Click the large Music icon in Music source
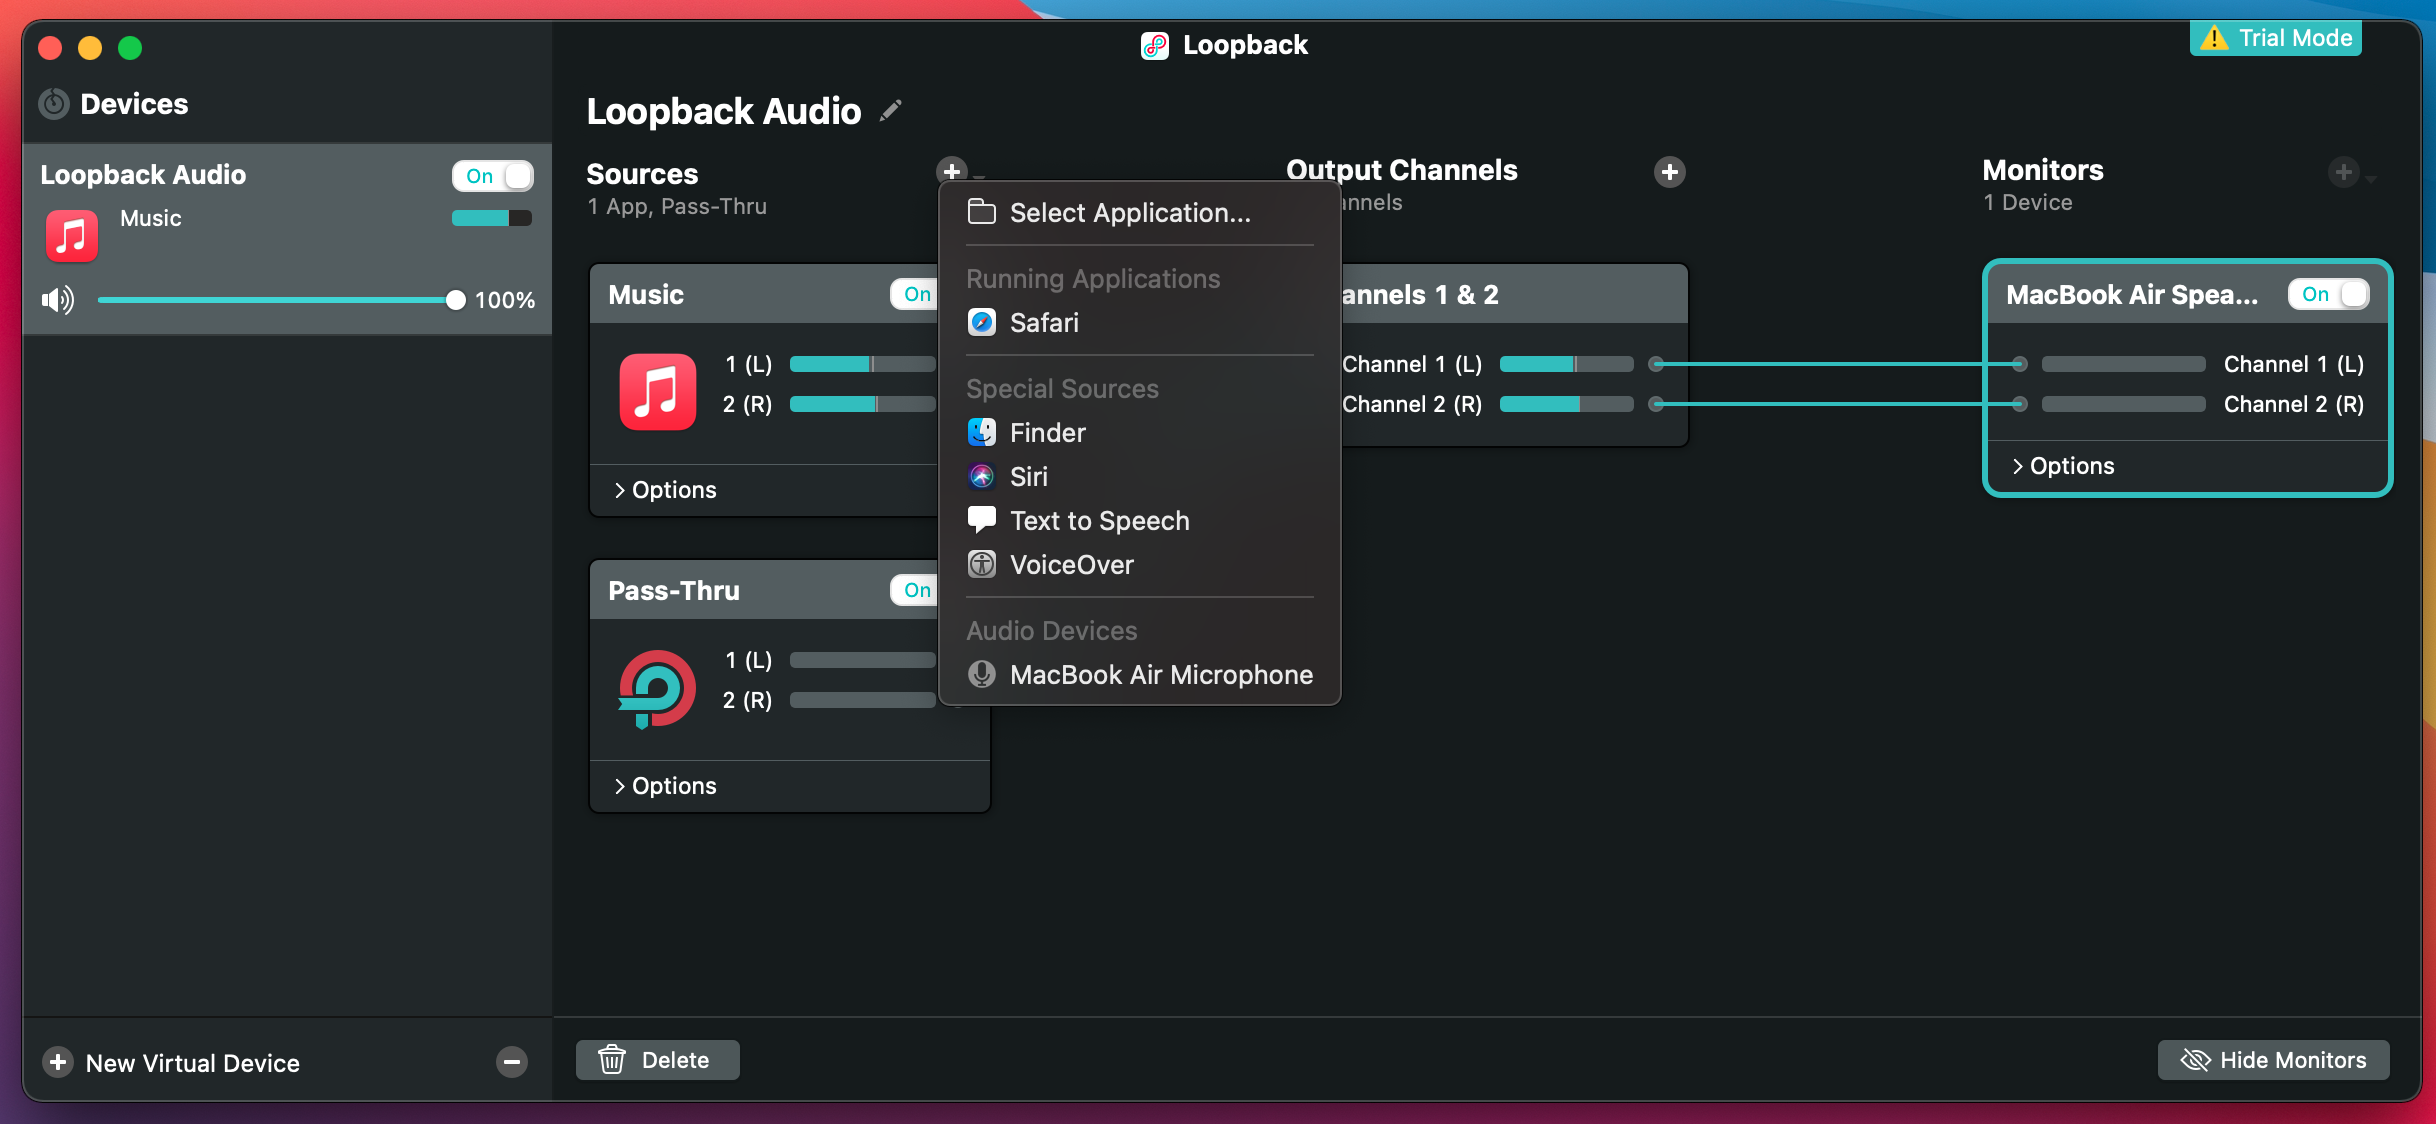This screenshot has height=1124, width=2436. [x=657, y=391]
